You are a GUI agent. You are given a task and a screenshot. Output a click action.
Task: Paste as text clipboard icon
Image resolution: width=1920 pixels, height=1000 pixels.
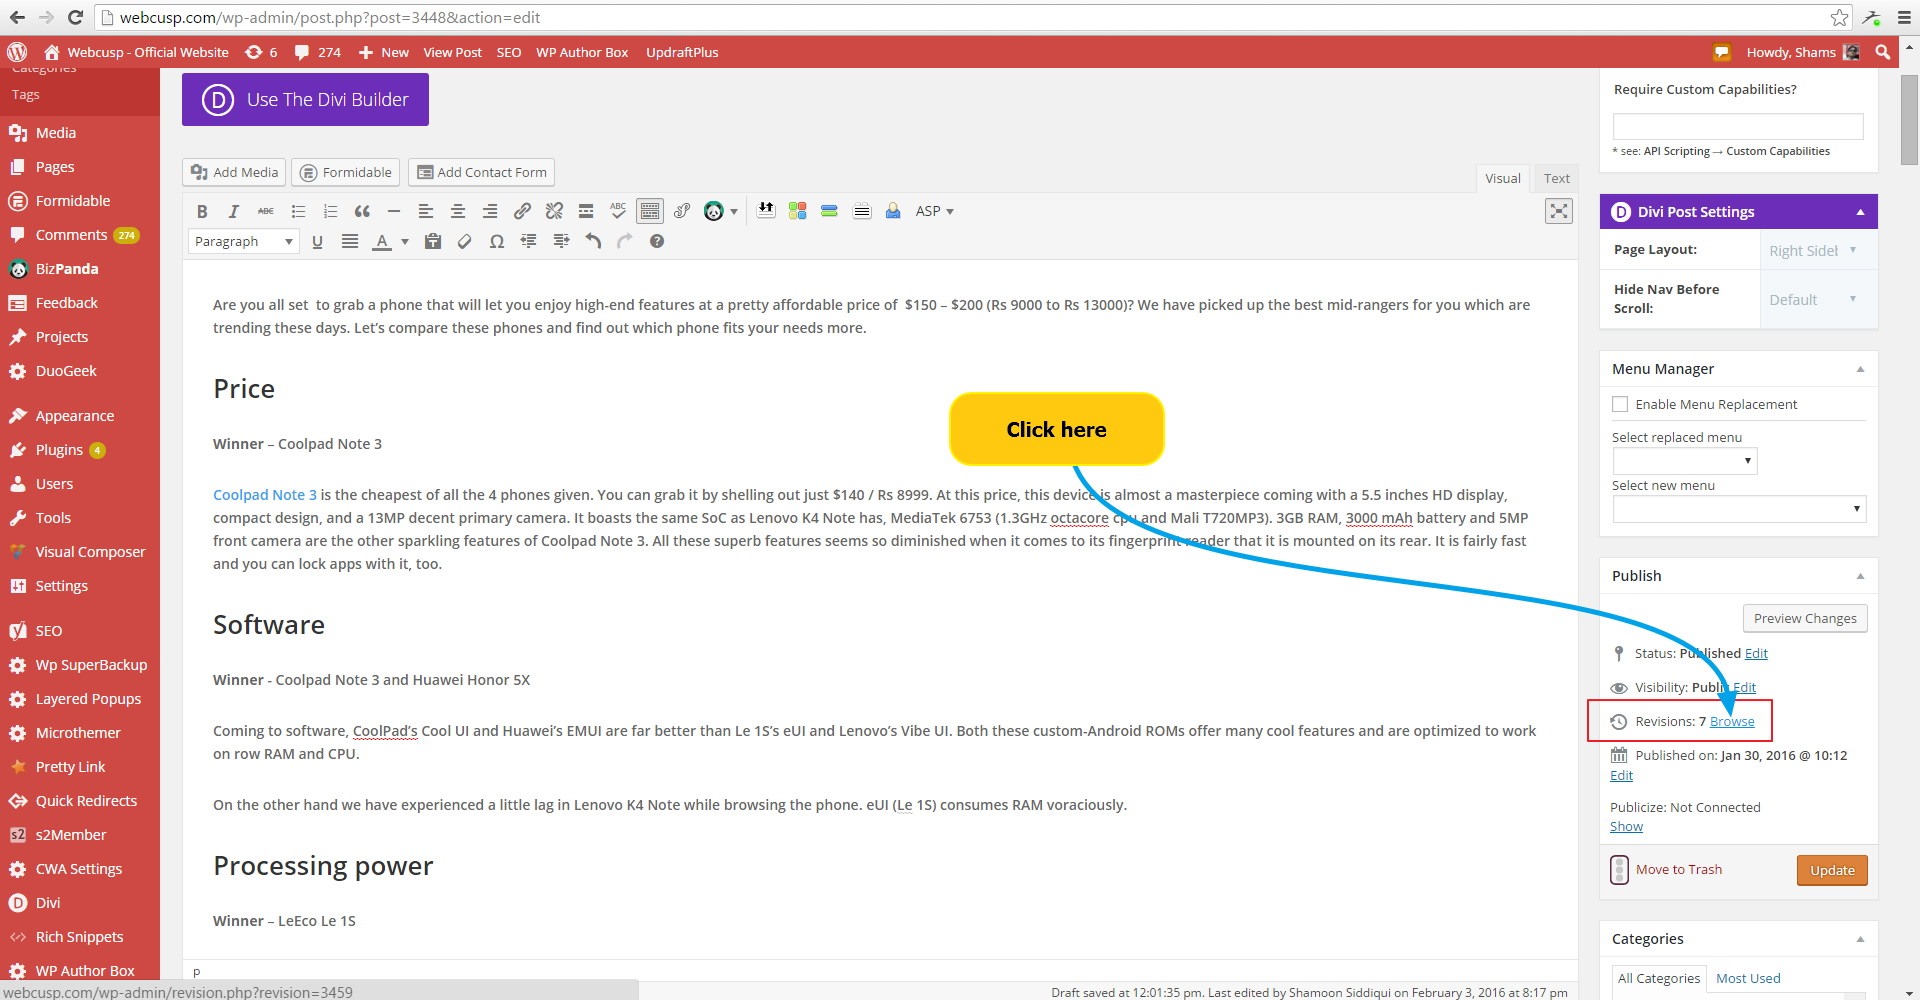click(433, 241)
